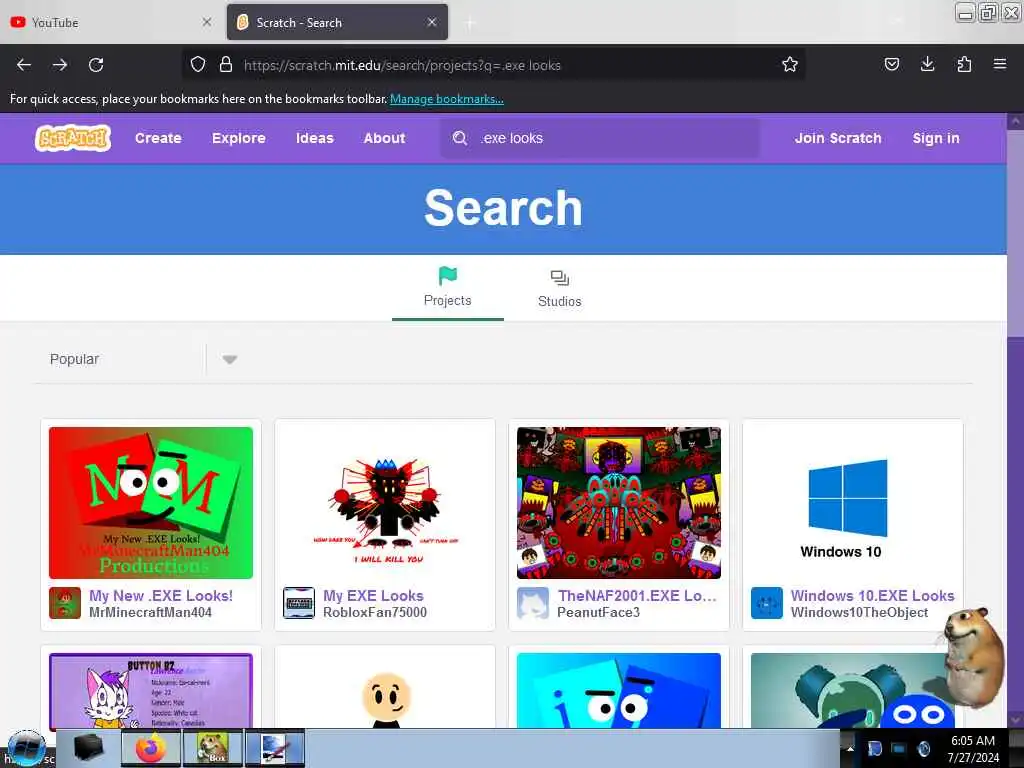This screenshot has width=1024, height=768.
Task: Visit Windows10TheObject's profile name
Action: (859, 613)
